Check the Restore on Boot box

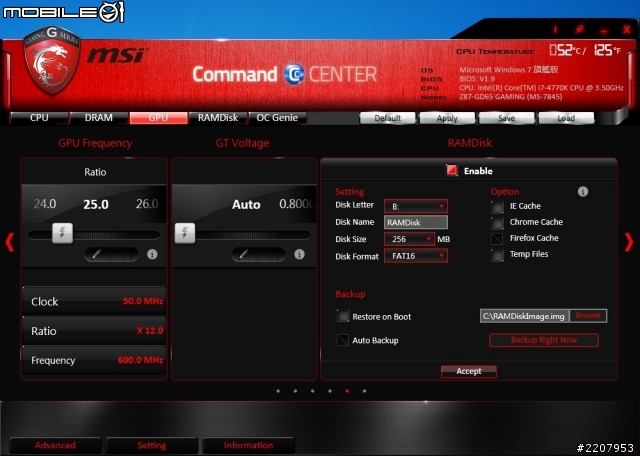coord(343,316)
